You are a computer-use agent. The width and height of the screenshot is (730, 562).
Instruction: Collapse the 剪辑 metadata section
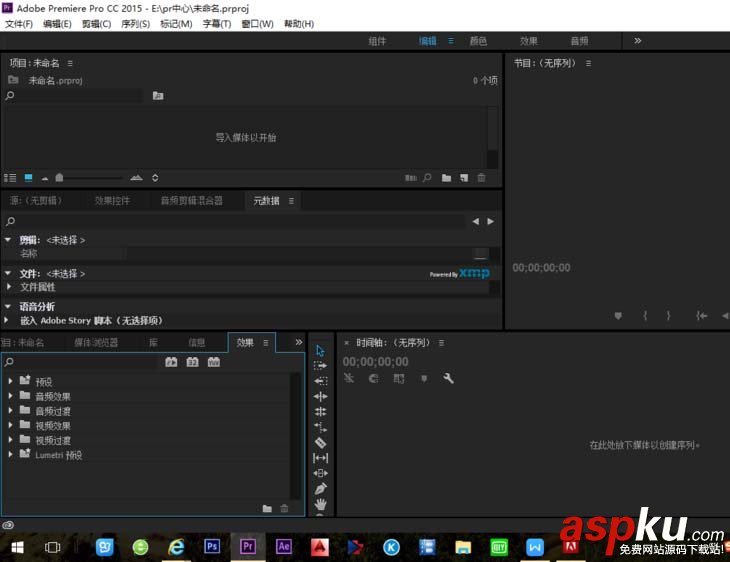[8, 239]
